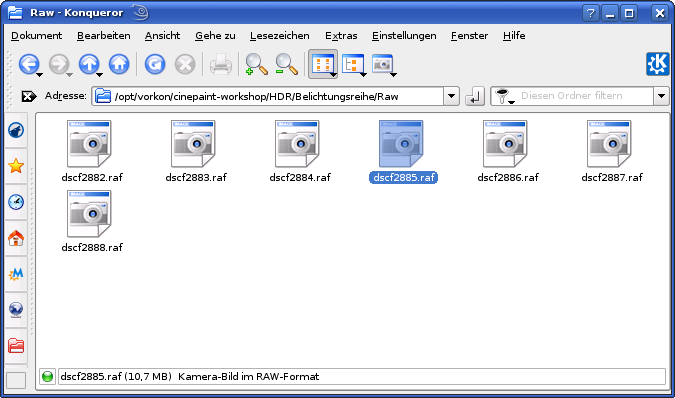Switch to Image View mode

pyautogui.click(x=382, y=65)
